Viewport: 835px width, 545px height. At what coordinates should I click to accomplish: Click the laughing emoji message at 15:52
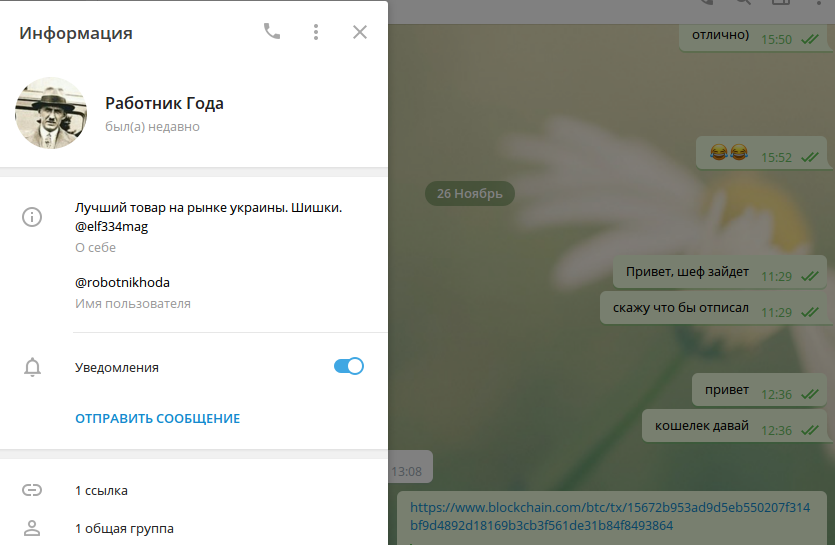[729, 153]
